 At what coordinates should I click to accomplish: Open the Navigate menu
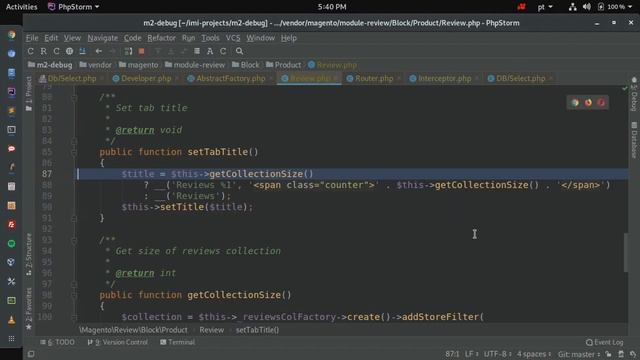pyautogui.click(x=102, y=38)
